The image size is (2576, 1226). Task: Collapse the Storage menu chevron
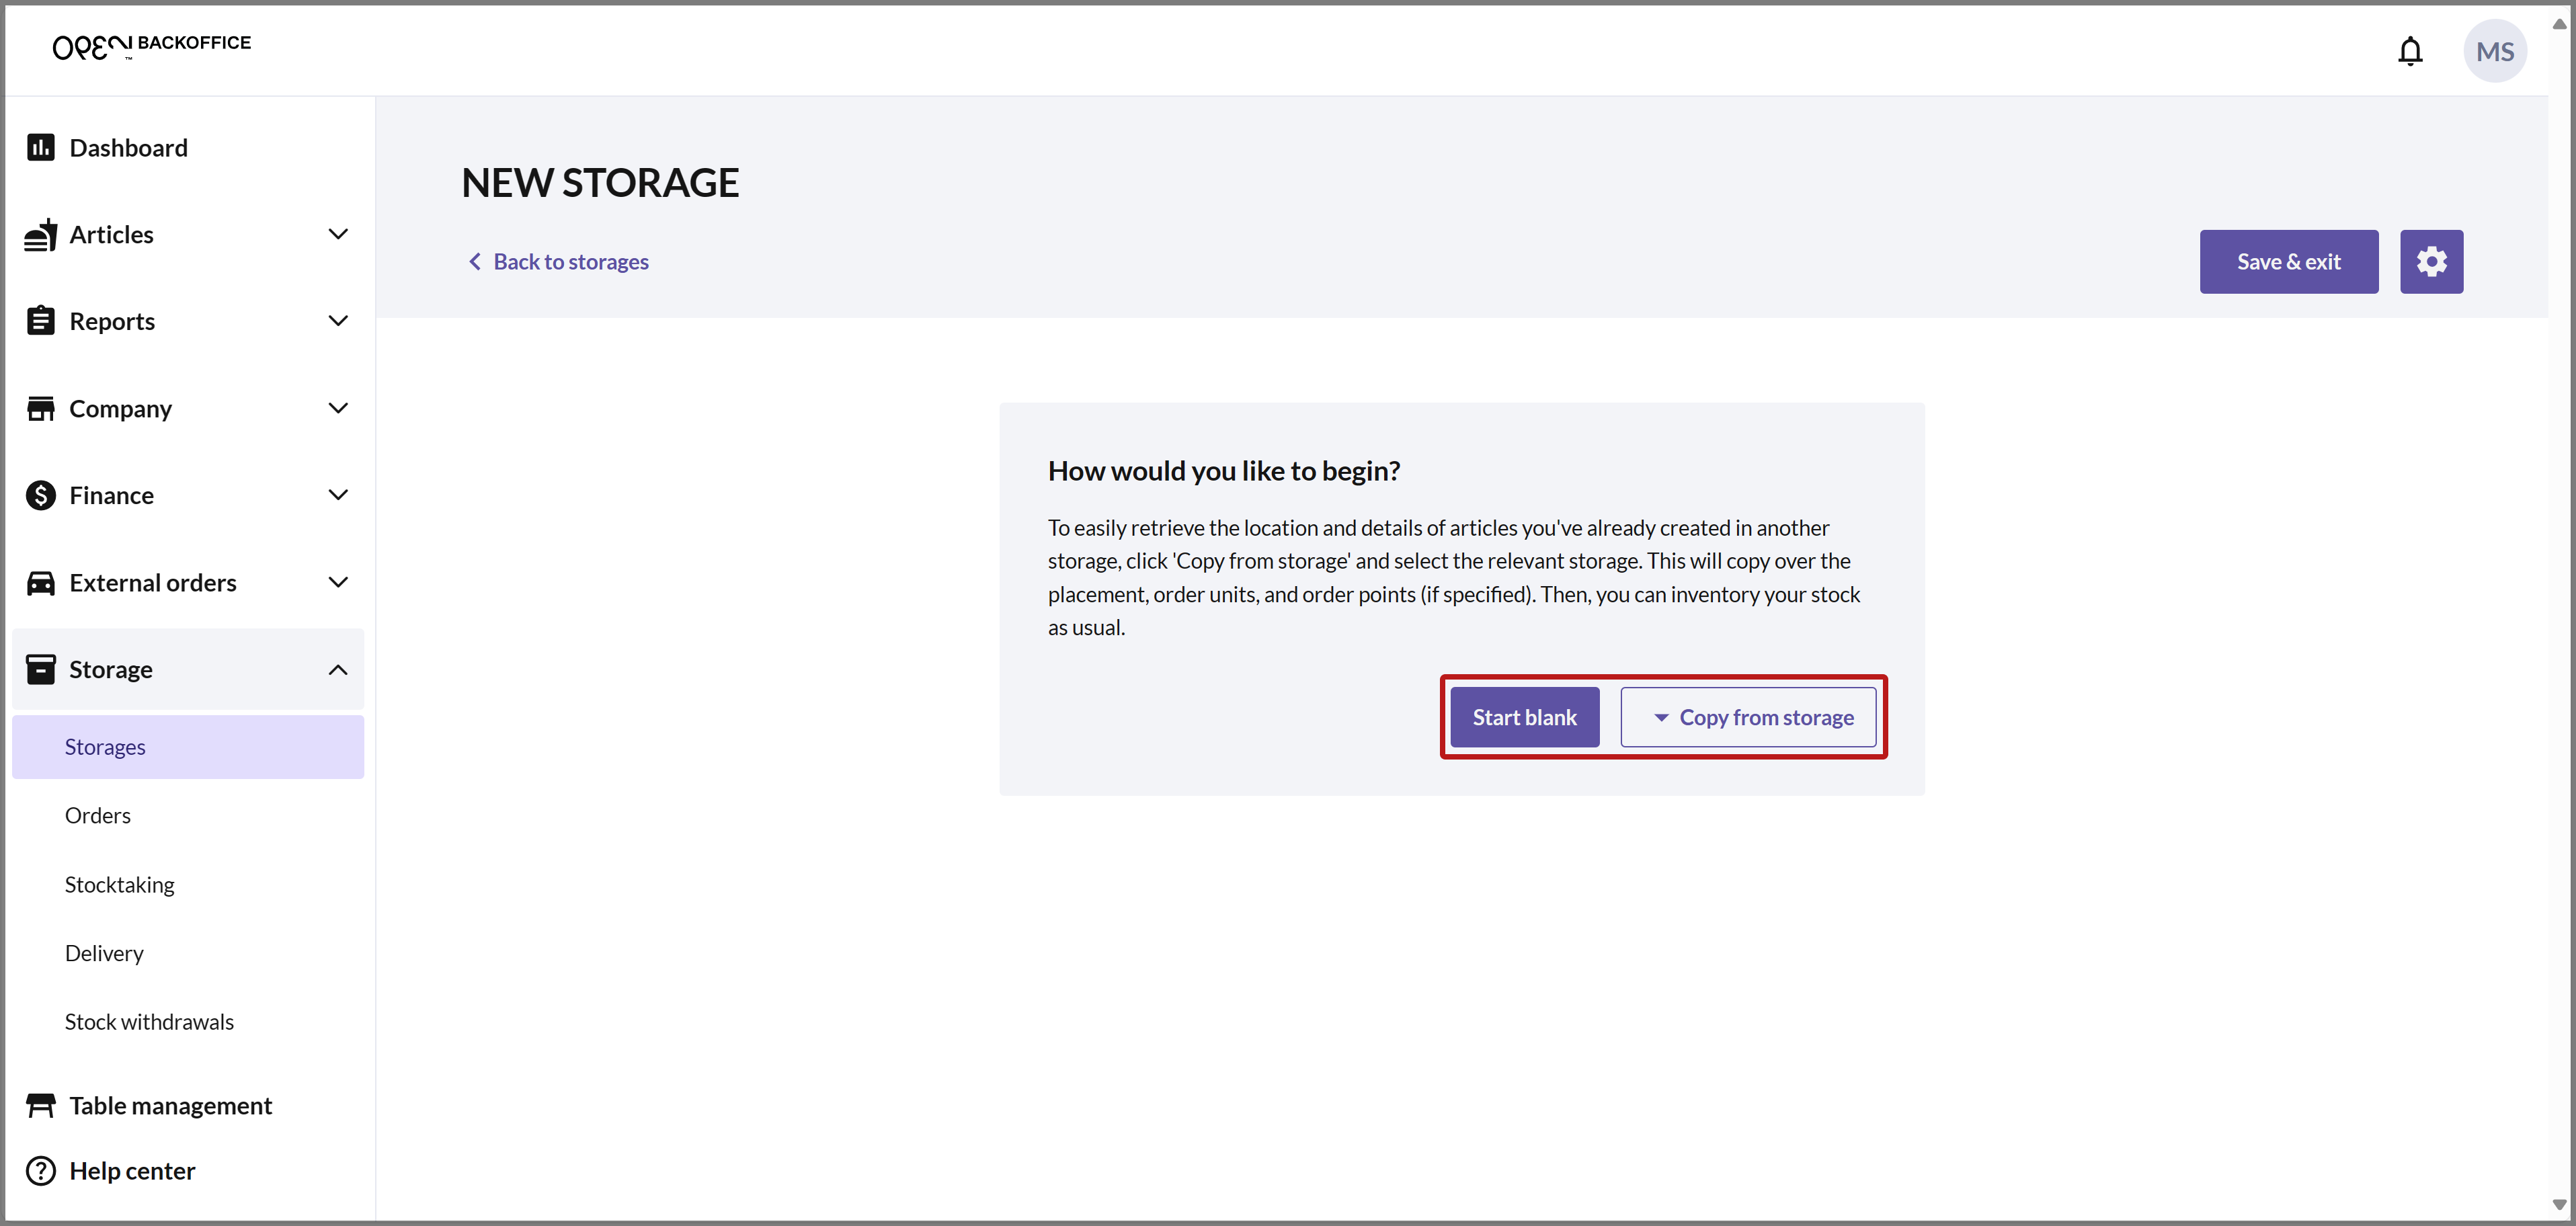point(338,669)
